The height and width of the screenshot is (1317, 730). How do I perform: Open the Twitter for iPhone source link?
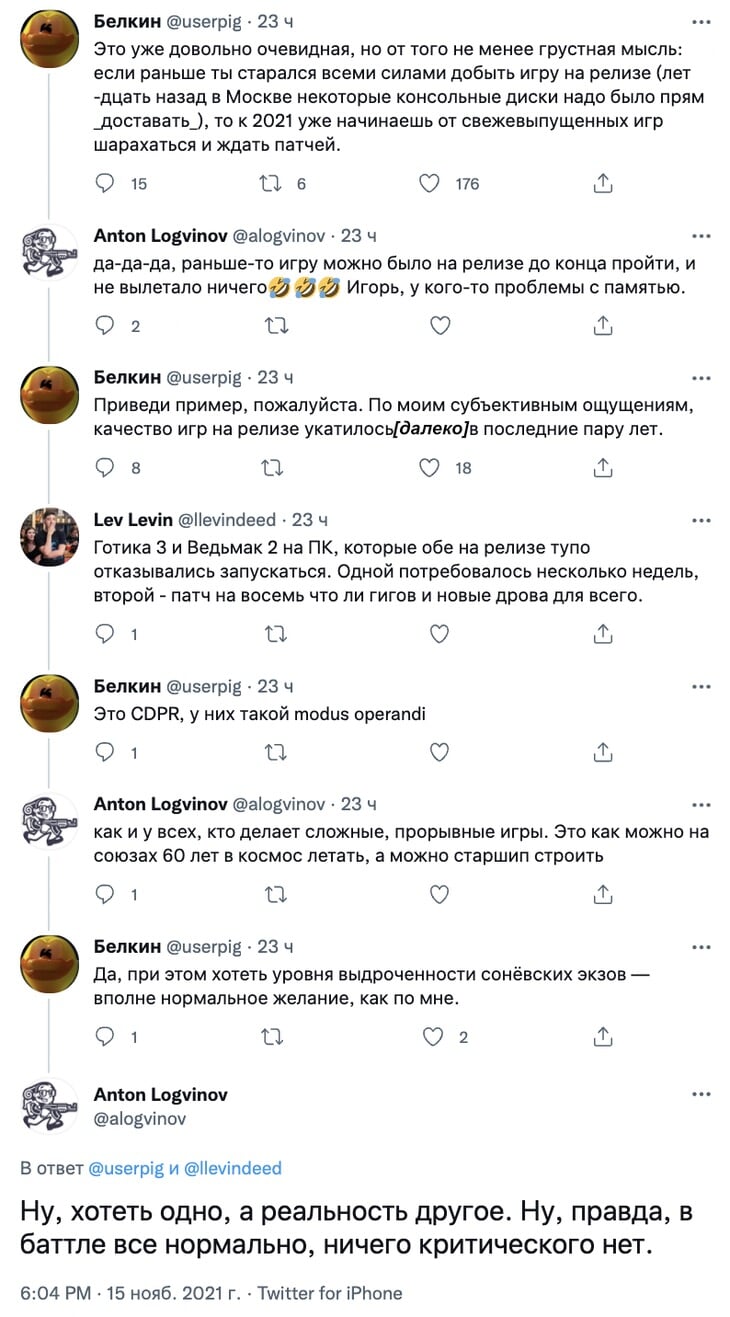pos(330,1293)
